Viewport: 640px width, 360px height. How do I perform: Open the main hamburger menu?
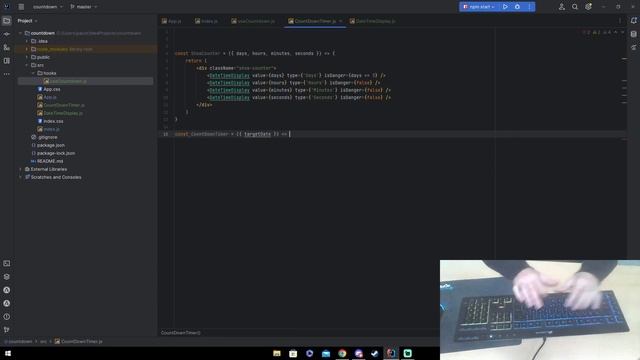coord(21,7)
